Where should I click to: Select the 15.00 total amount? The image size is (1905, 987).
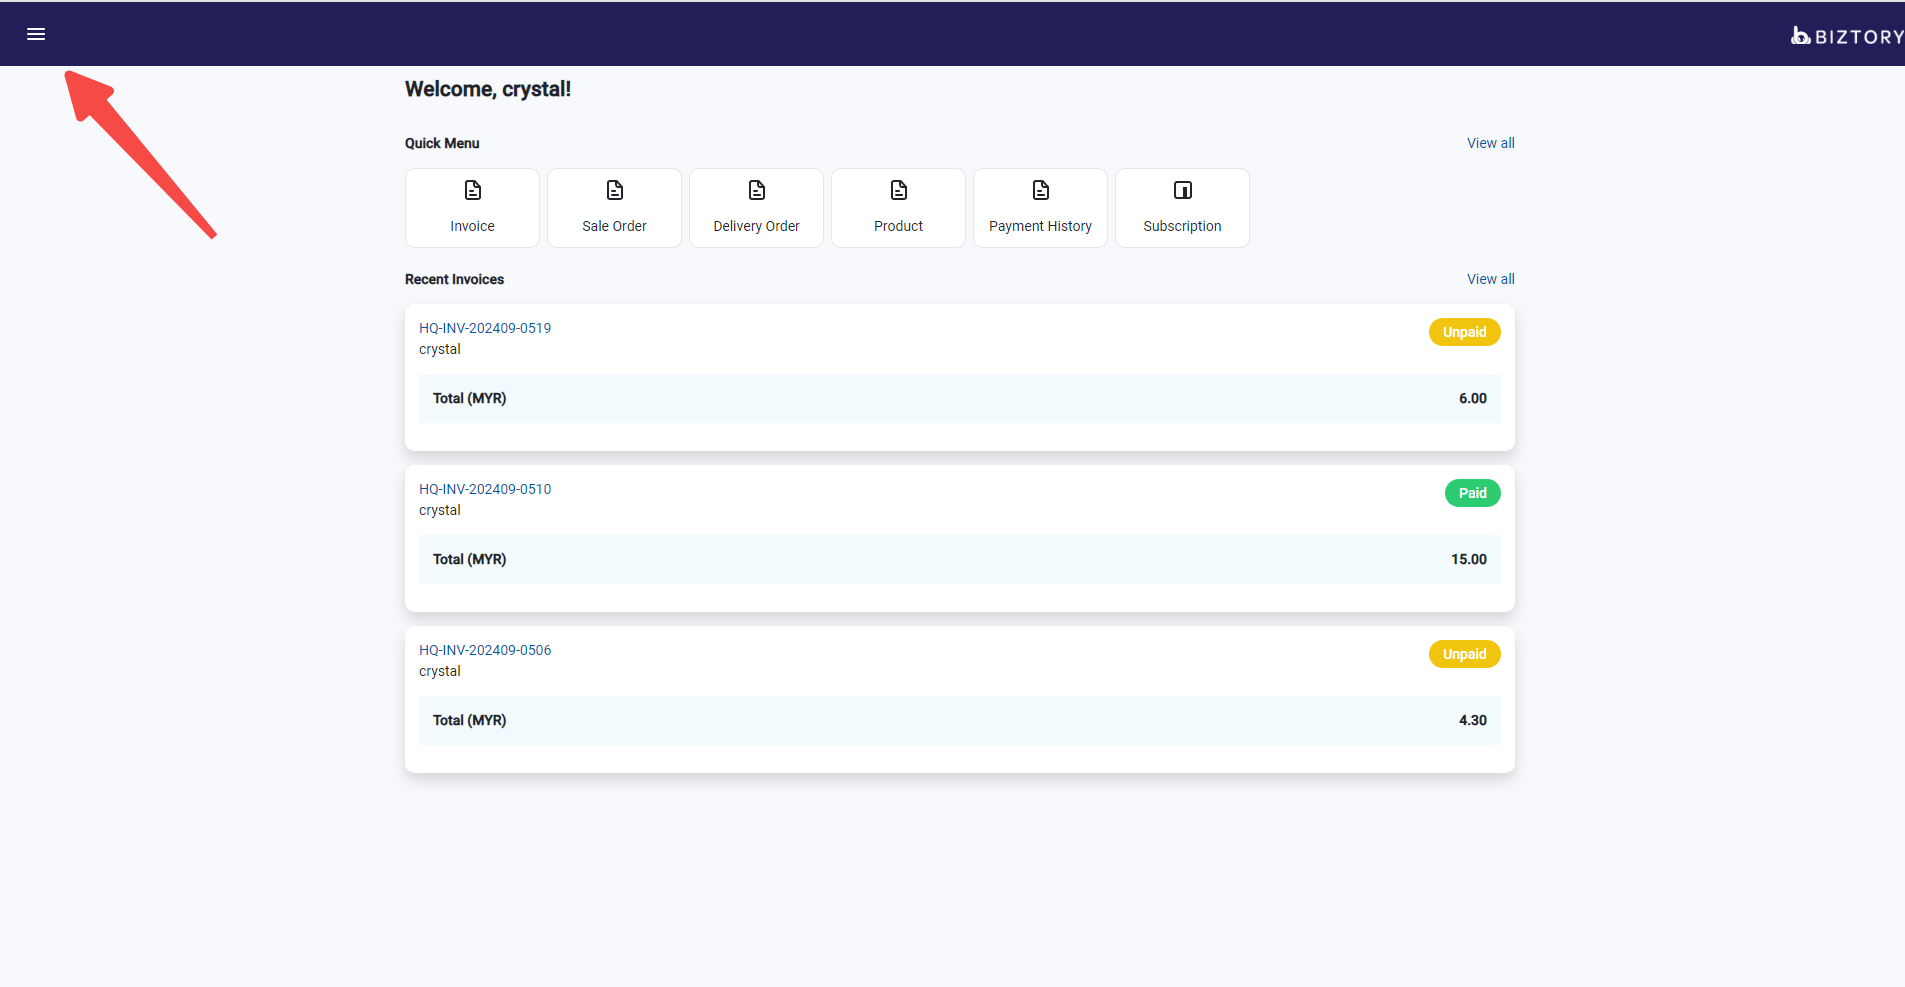[1469, 559]
